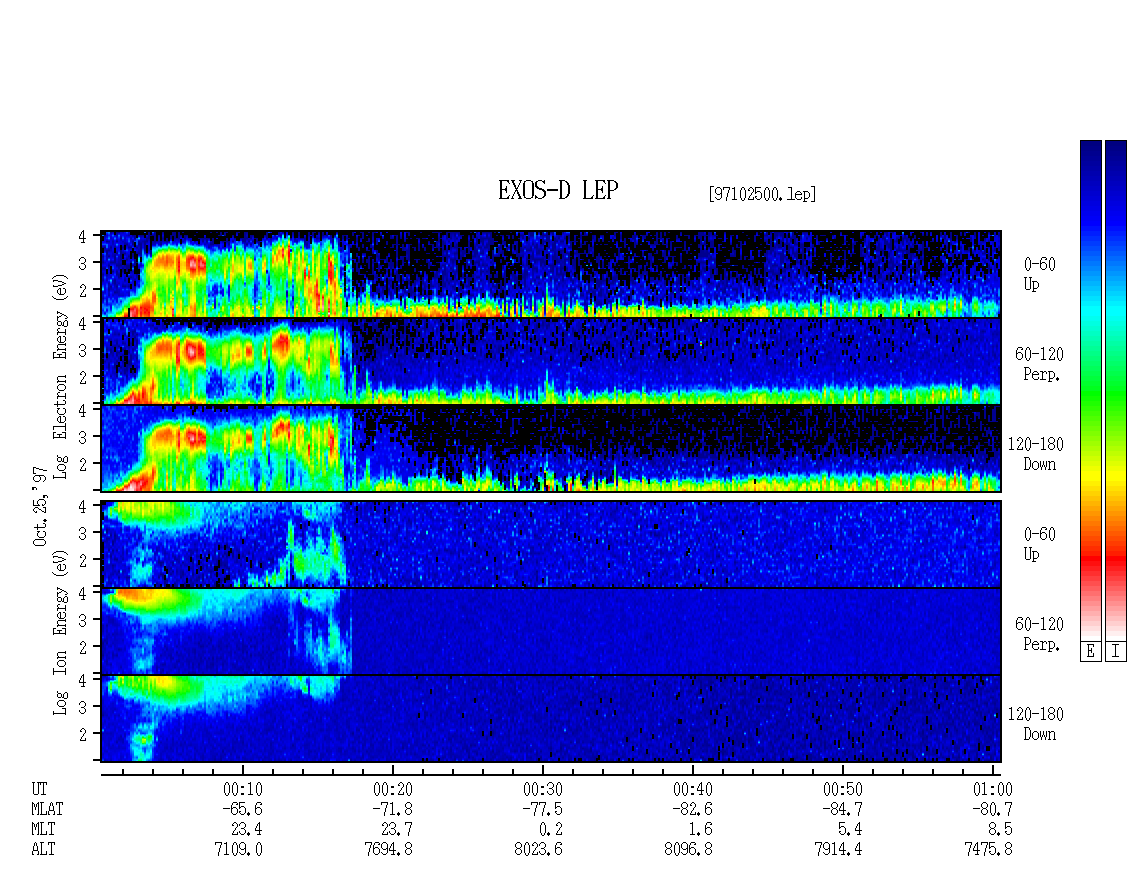This screenshot has width=1130, height=875.
Task: Click the UT row label
Action: click(40, 789)
